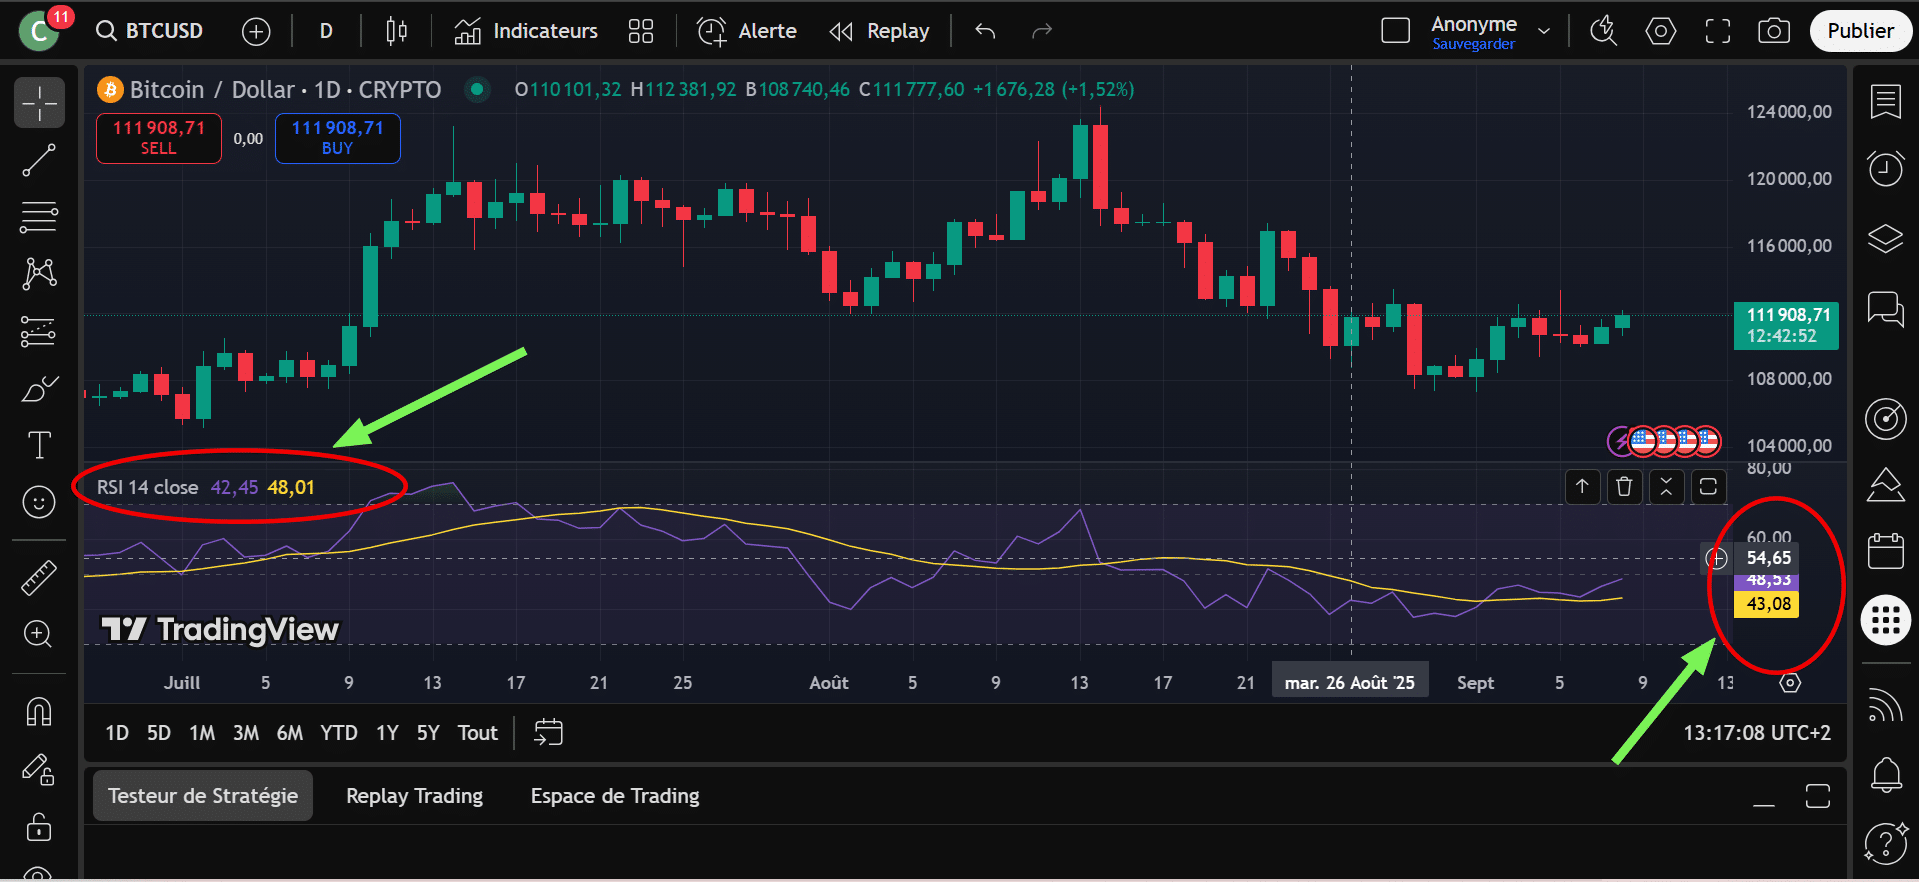Screen dimensions: 1919x882
Task: Open the Espace de Trading tab
Action: pyautogui.click(x=614, y=796)
